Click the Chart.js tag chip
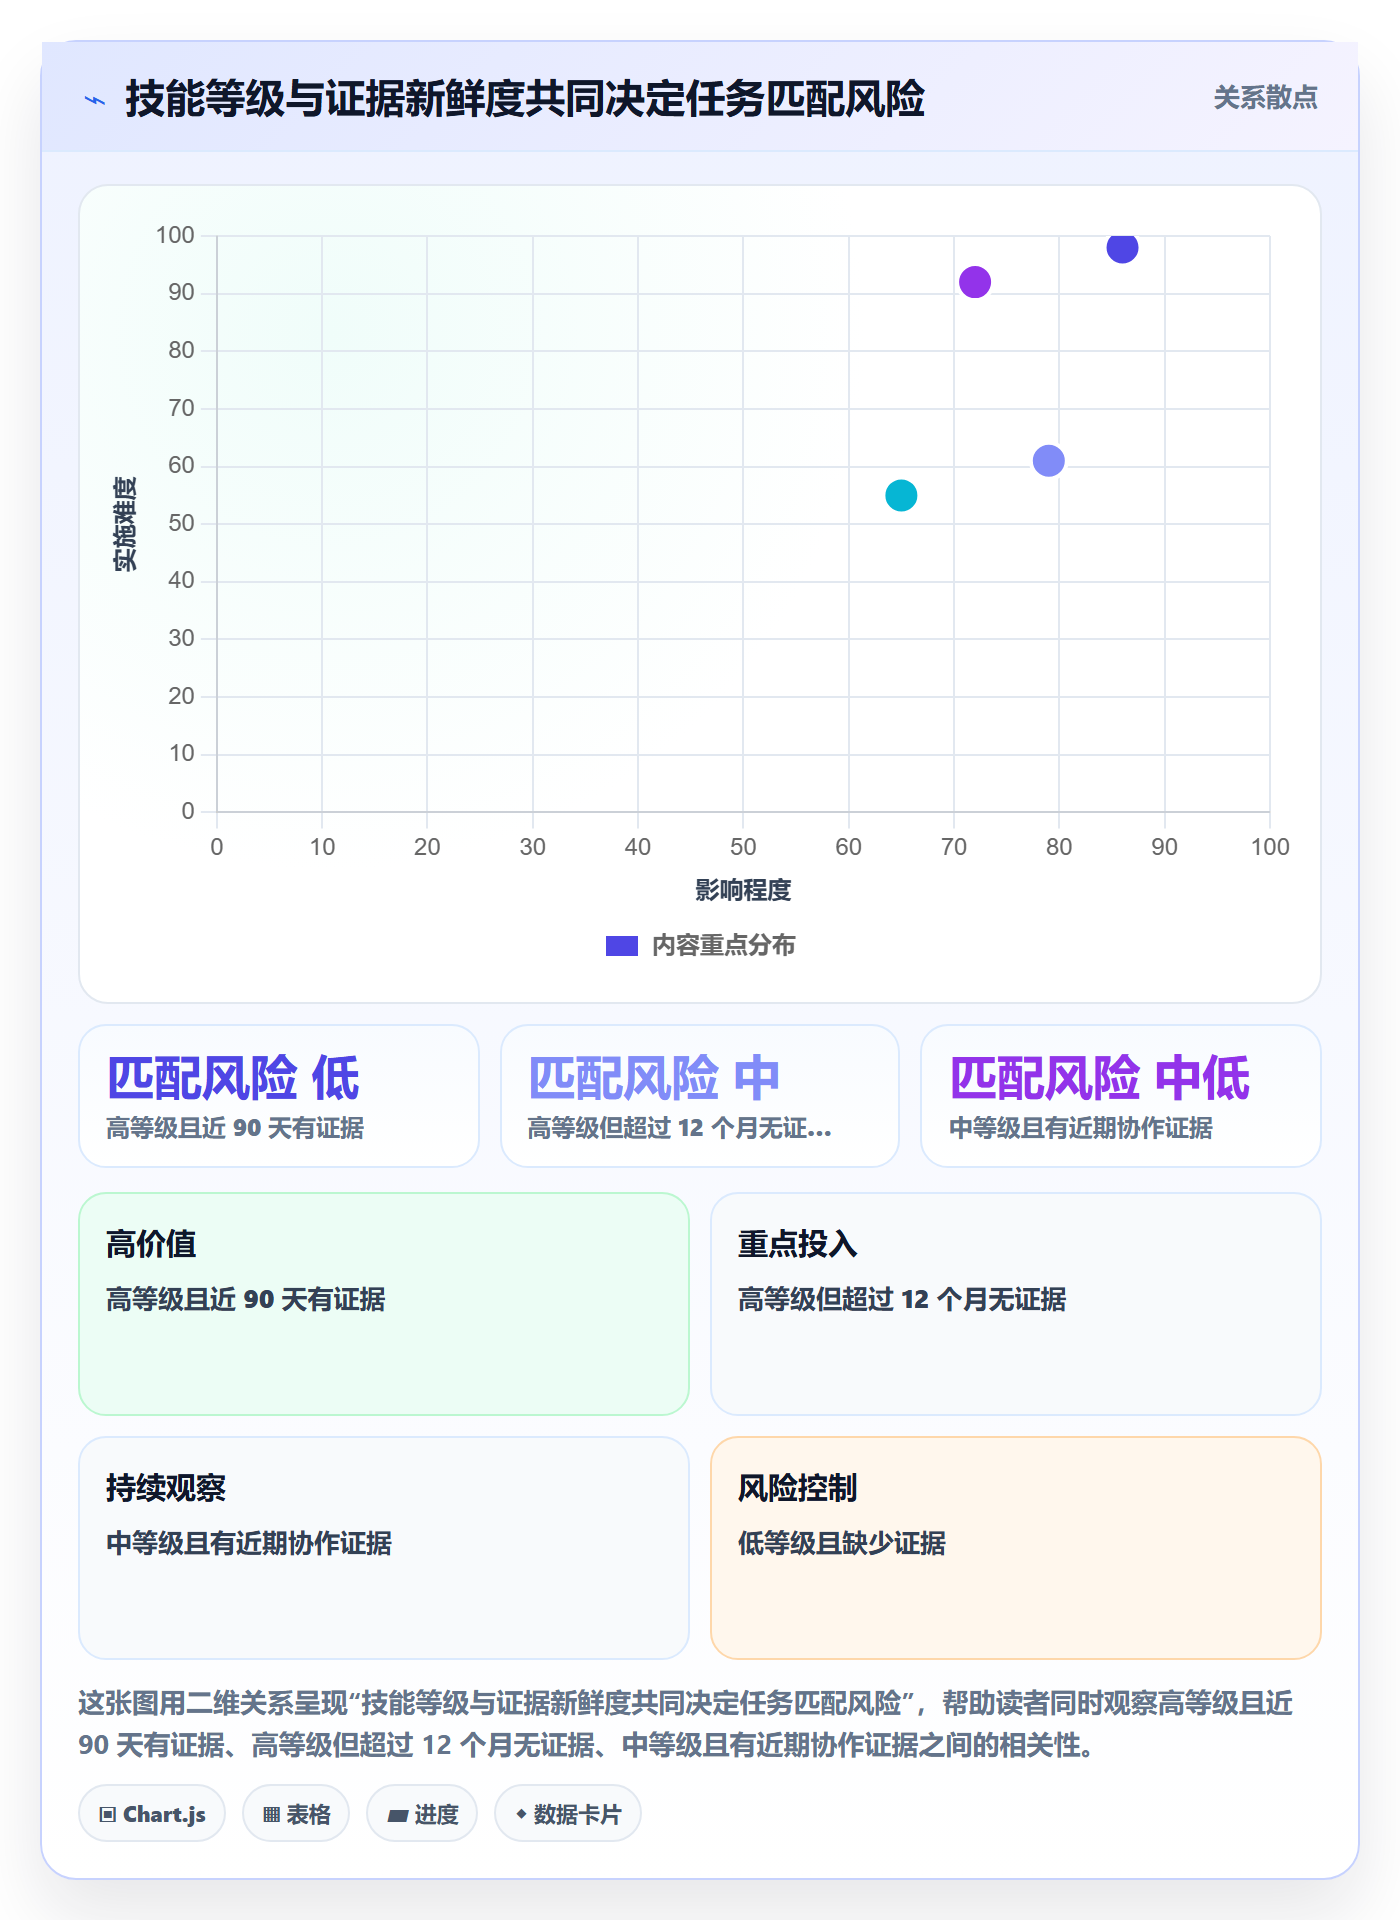The width and height of the screenshot is (1400, 1920). [152, 1814]
